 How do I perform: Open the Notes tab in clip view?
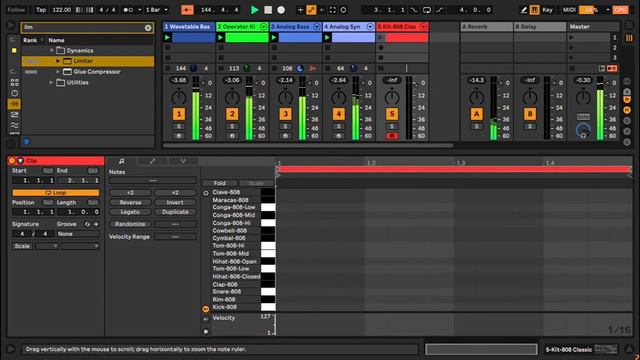(122, 162)
